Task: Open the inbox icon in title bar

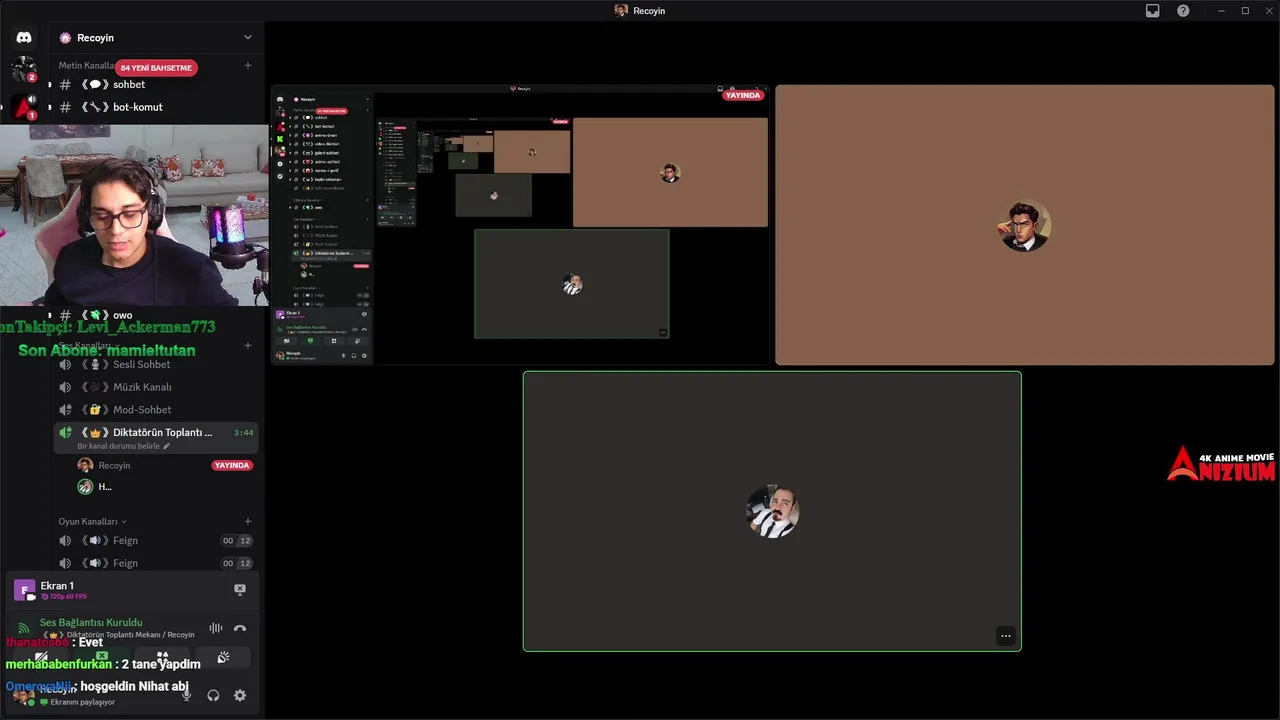Action: tap(1153, 10)
